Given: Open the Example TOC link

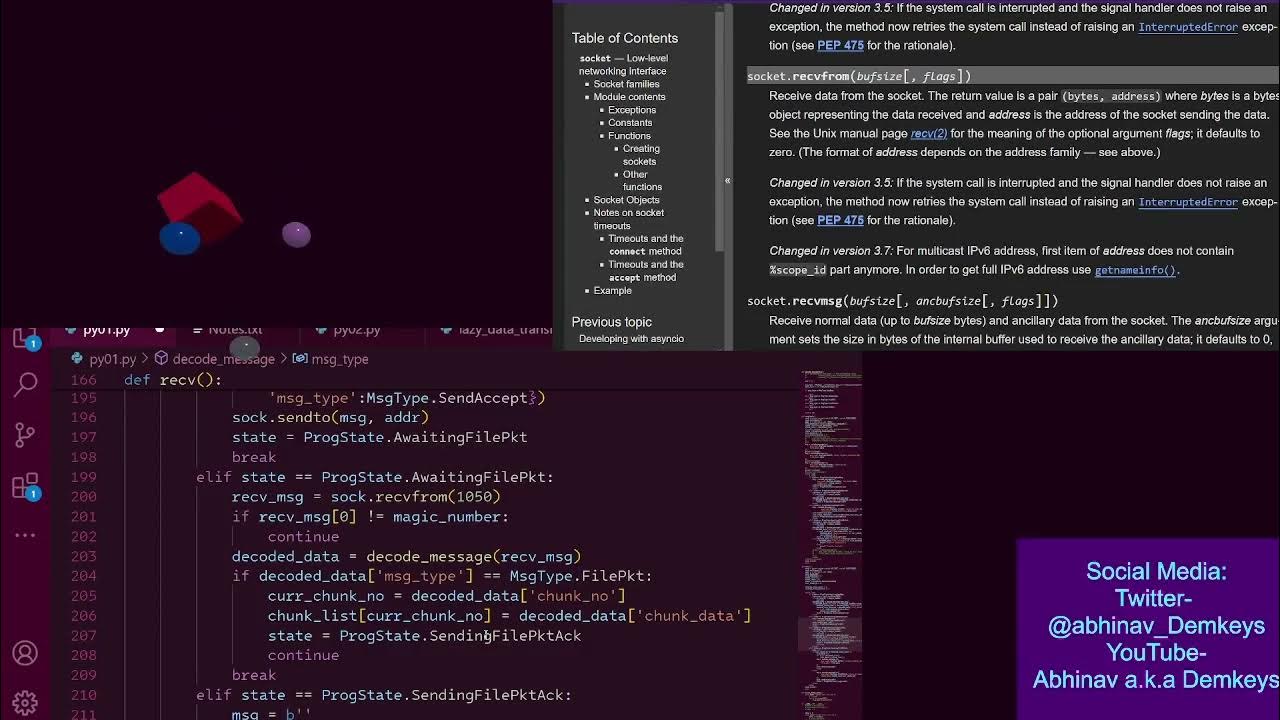Looking at the screenshot, I should click(x=612, y=291).
